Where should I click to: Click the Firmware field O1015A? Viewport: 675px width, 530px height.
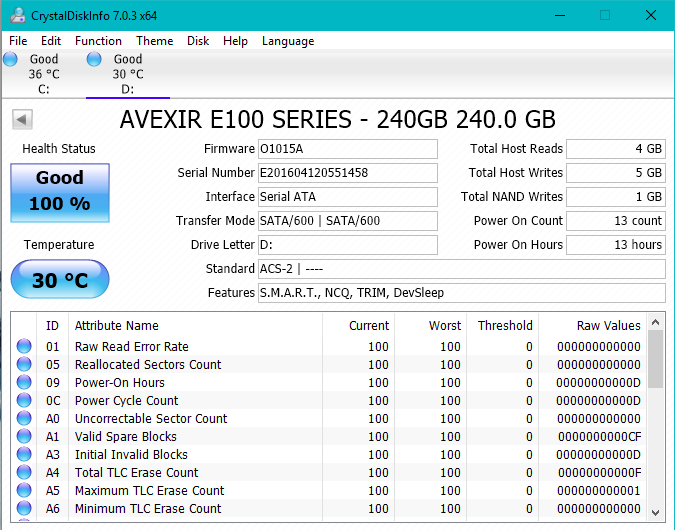[348, 149]
